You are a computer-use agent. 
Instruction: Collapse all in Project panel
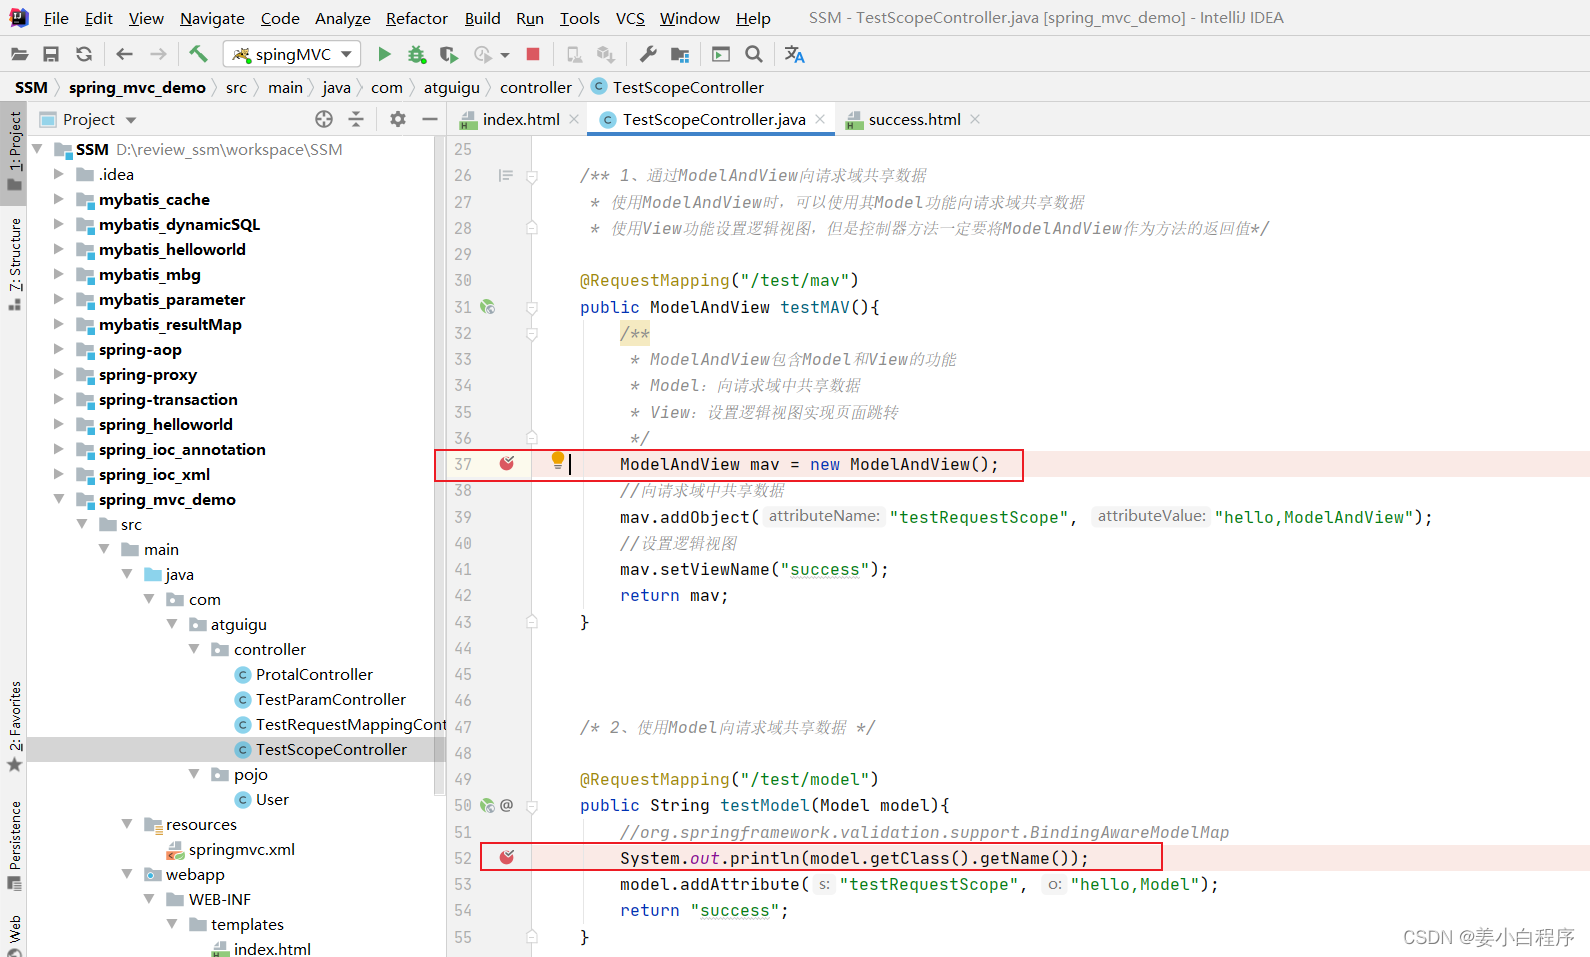click(x=356, y=119)
